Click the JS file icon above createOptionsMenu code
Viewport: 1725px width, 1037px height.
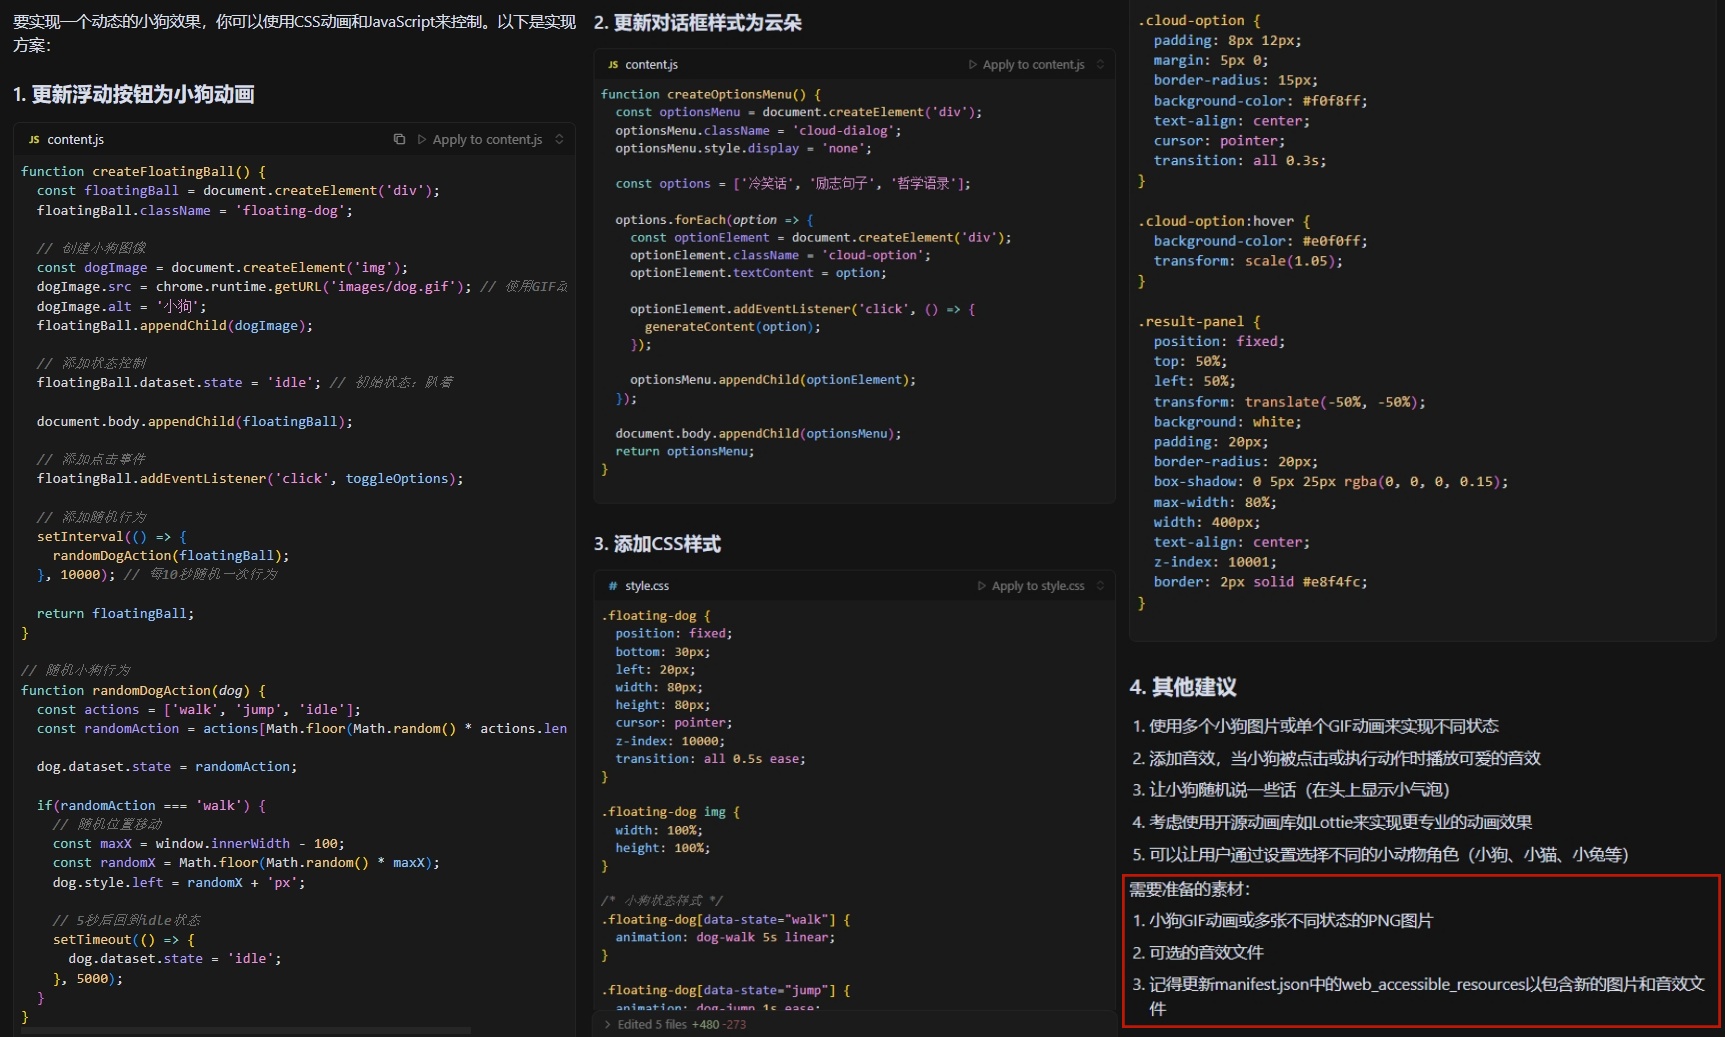pos(613,65)
